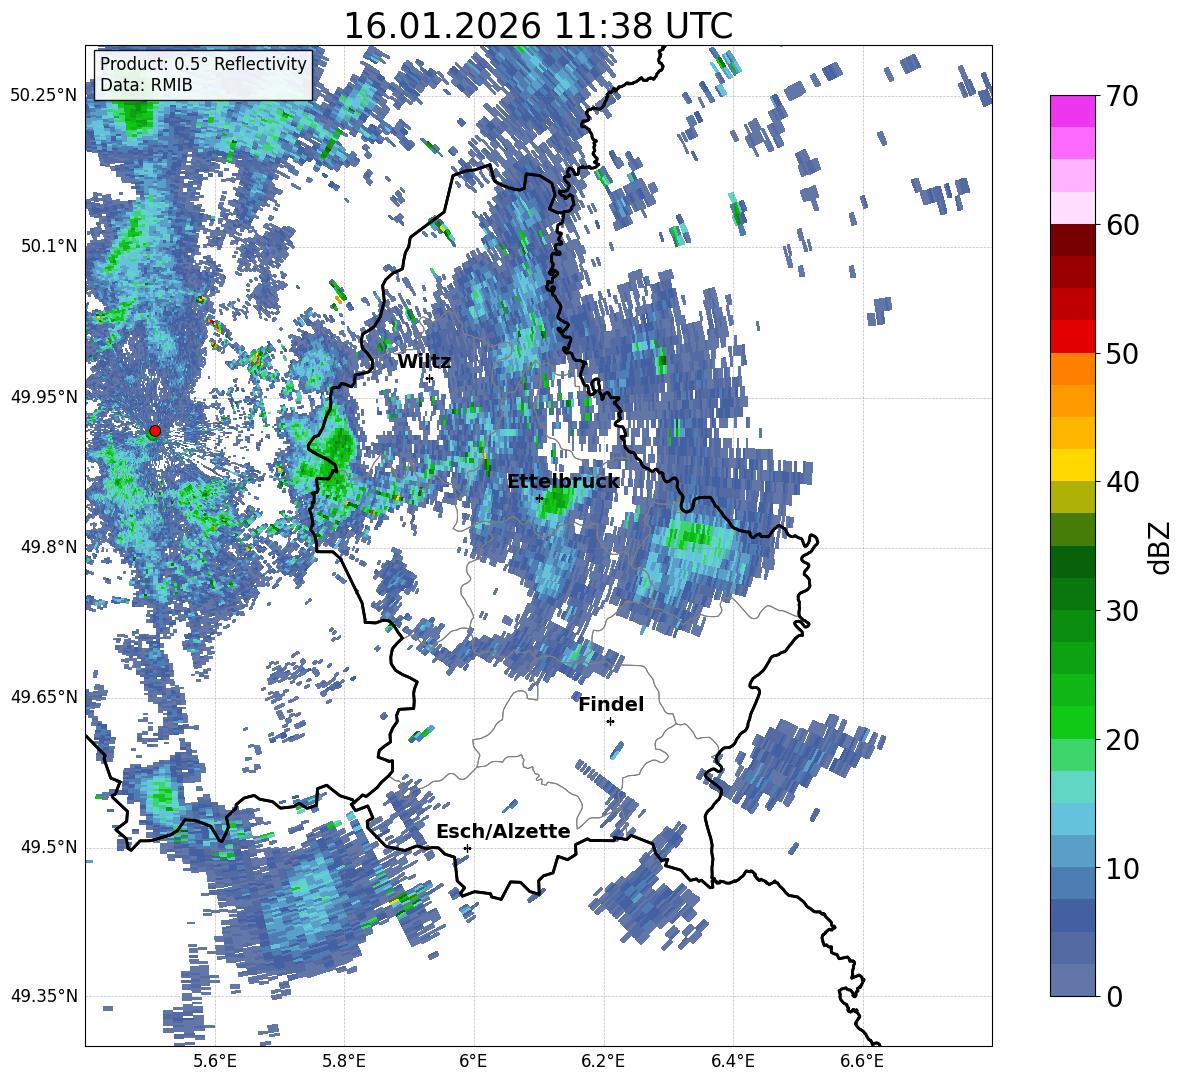This screenshot has height=1081, width=1184.
Task: Click the colorbar tick label 40
Action: 1121,482
